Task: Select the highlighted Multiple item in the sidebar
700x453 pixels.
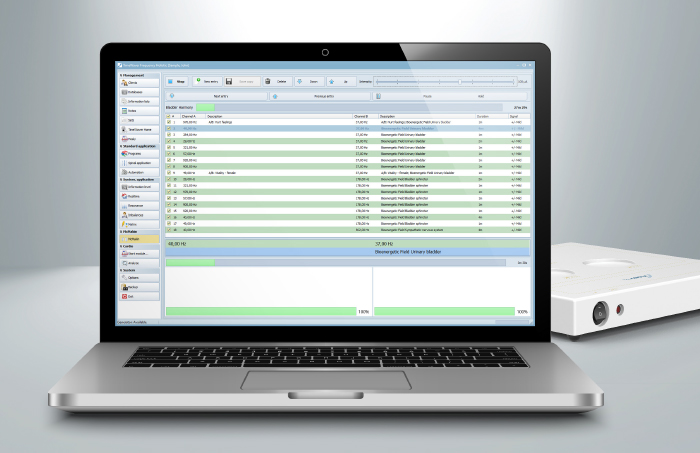Action: (x=135, y=239)
